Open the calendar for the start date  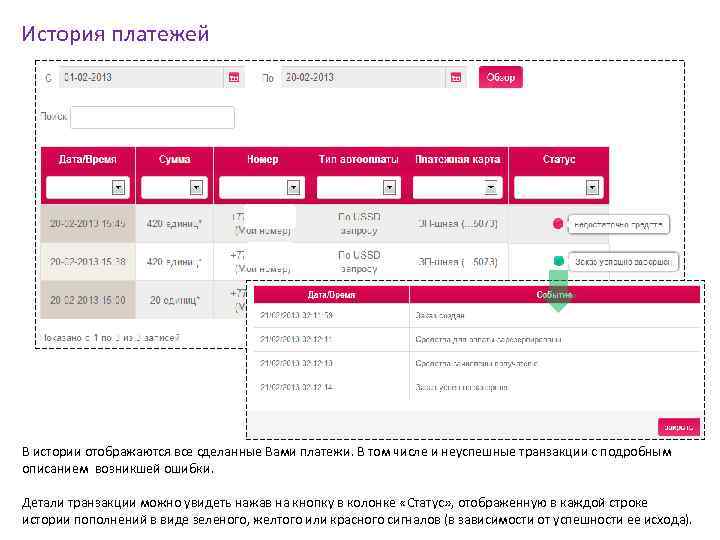pyautogui.click(x=234, y=78)
